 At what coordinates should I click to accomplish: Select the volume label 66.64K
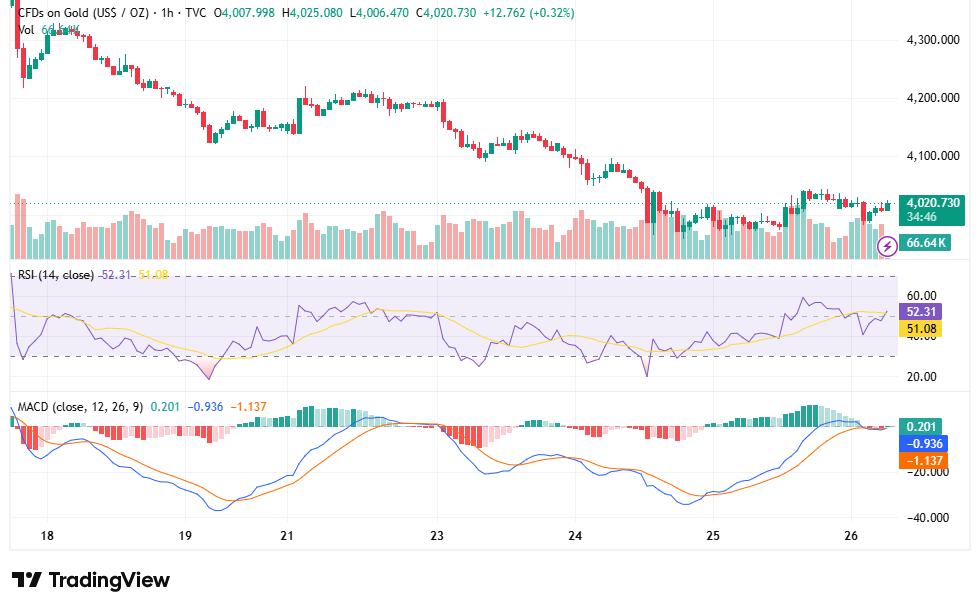click(x=925, y=242)
